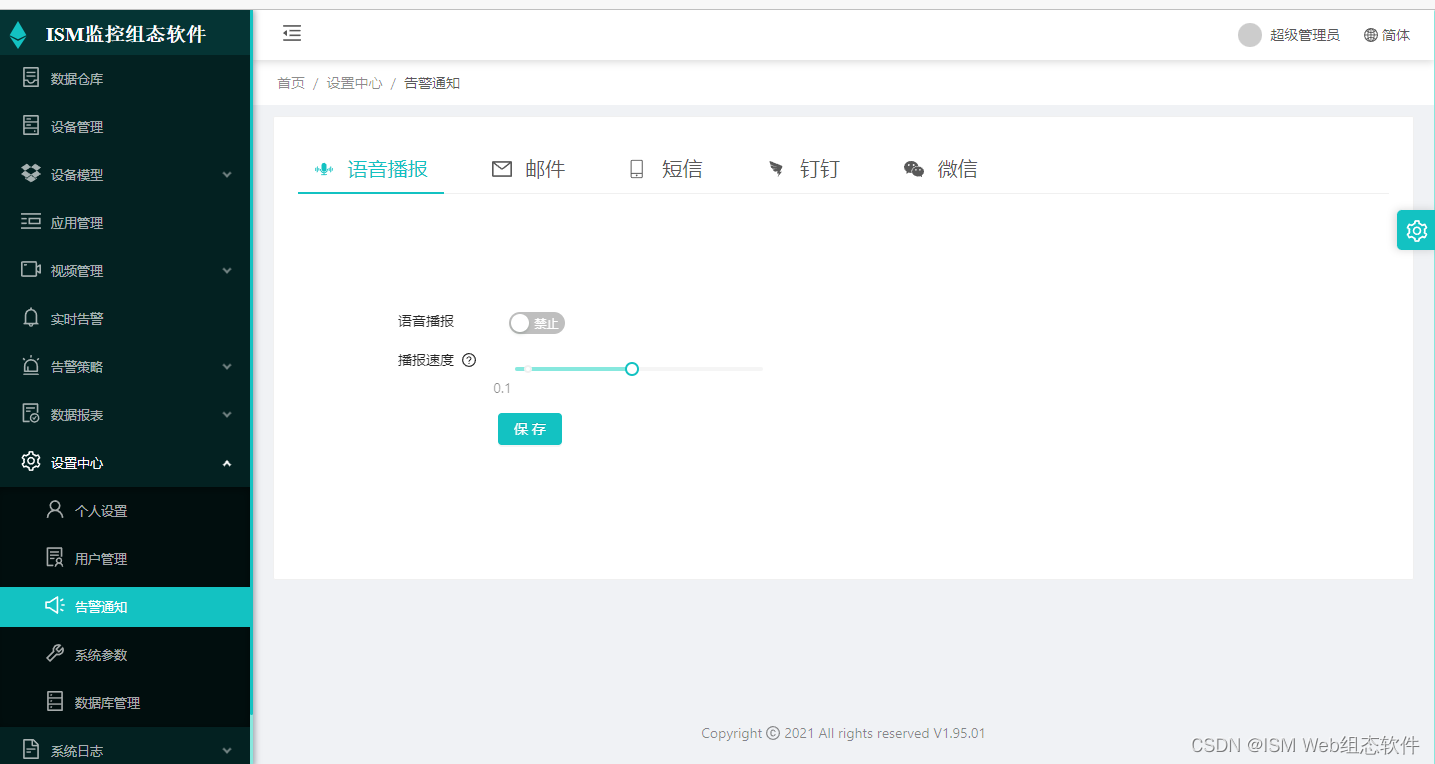Expand the 视频管理 chevron
1435x764 pixels.
(x=227, y=271)
